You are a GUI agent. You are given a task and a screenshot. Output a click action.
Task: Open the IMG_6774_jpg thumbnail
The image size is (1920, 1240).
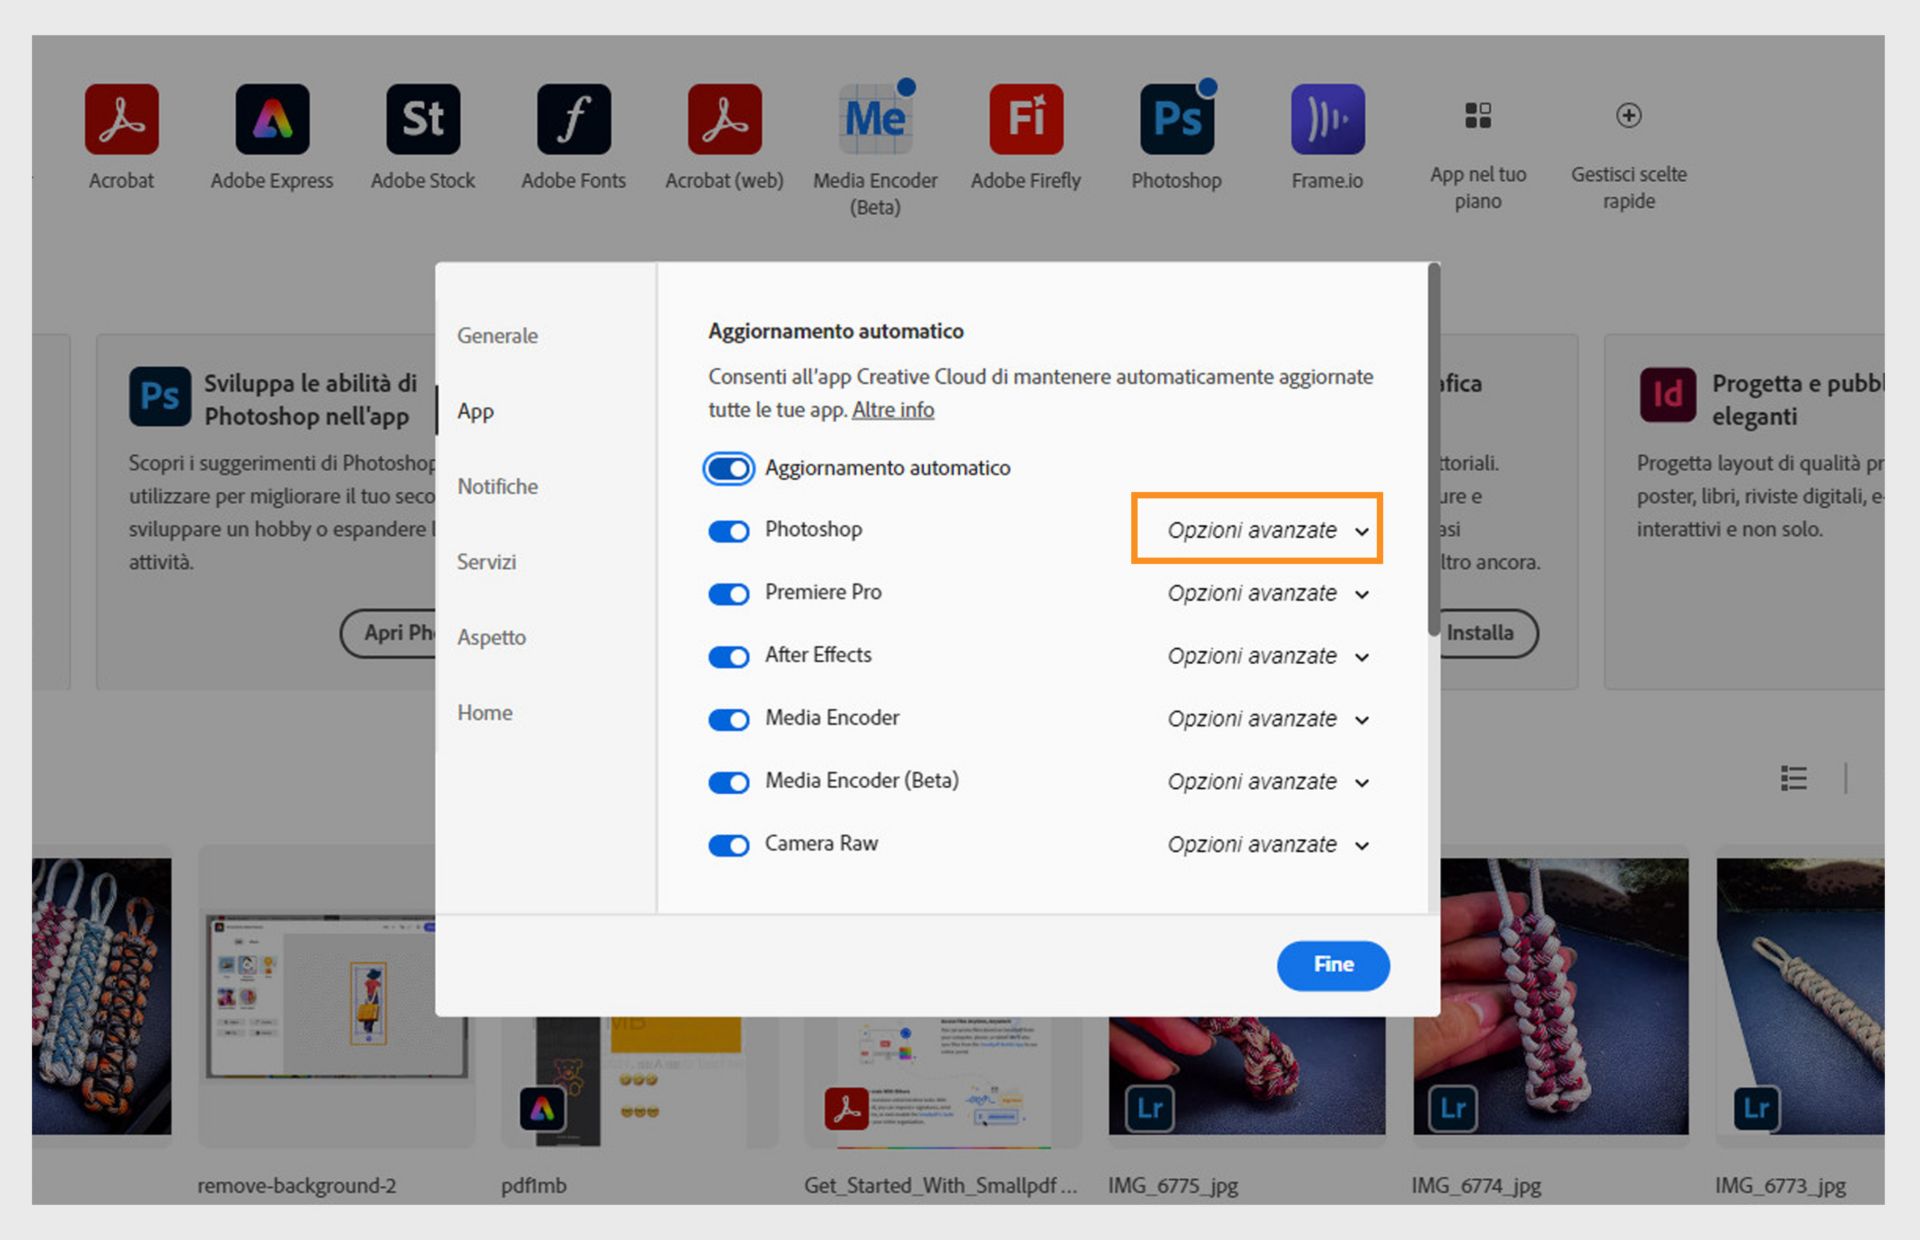tap(1550, 995)
